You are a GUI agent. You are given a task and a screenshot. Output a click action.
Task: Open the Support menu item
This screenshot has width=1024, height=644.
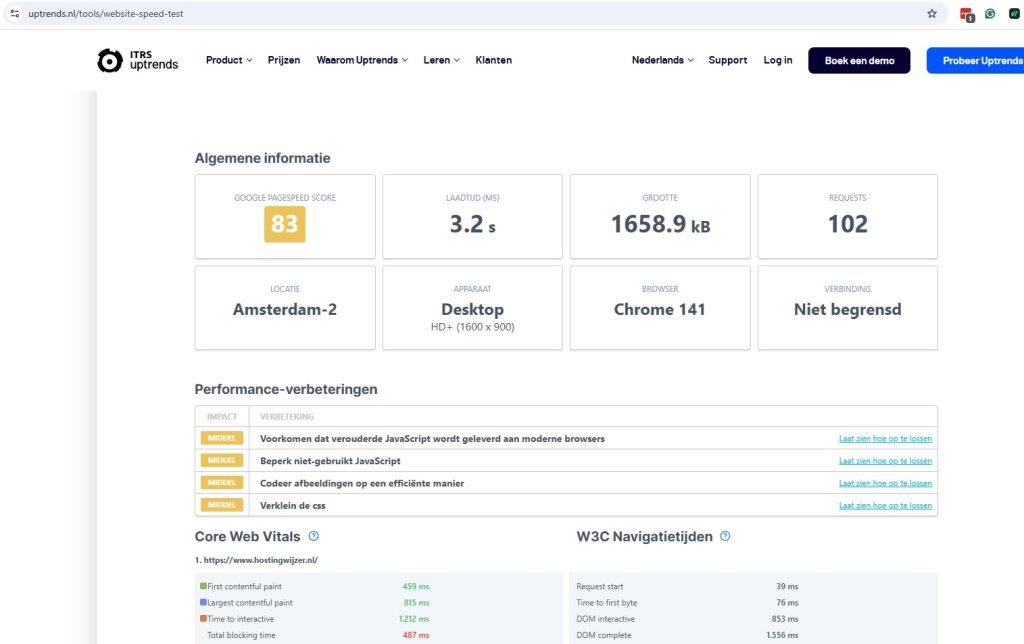727,60
